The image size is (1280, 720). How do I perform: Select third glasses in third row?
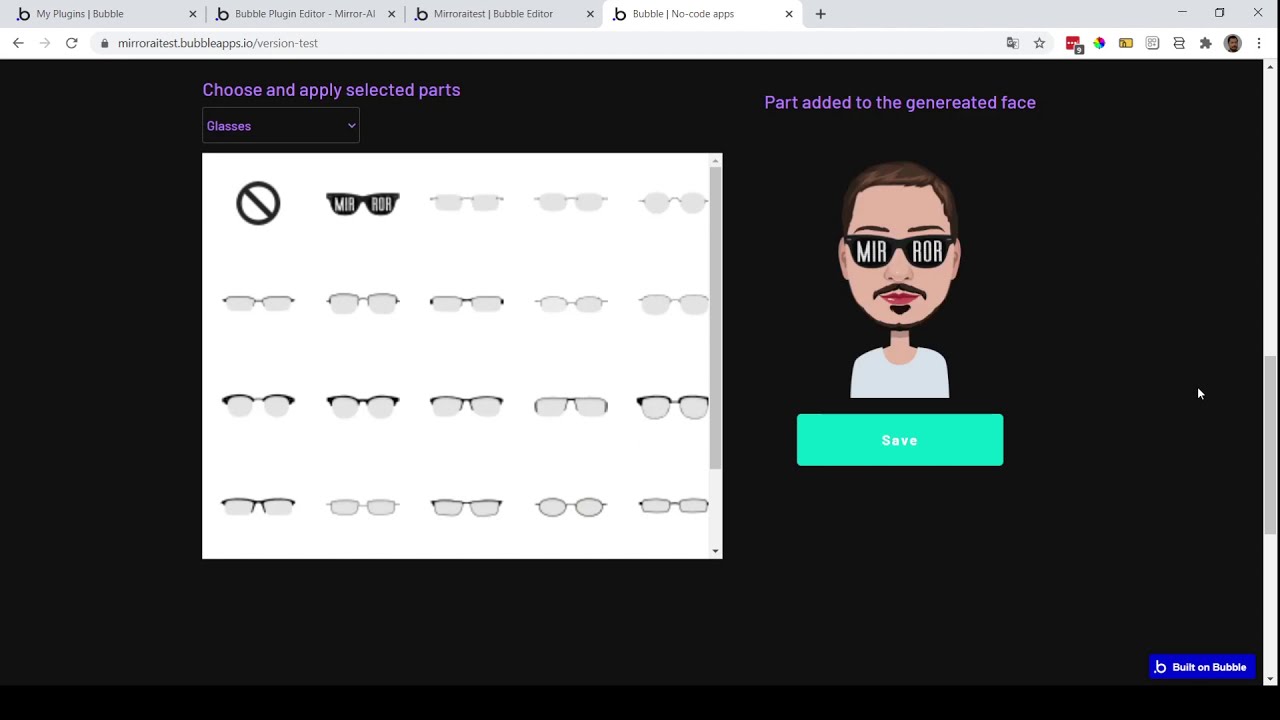click(467, 405)
